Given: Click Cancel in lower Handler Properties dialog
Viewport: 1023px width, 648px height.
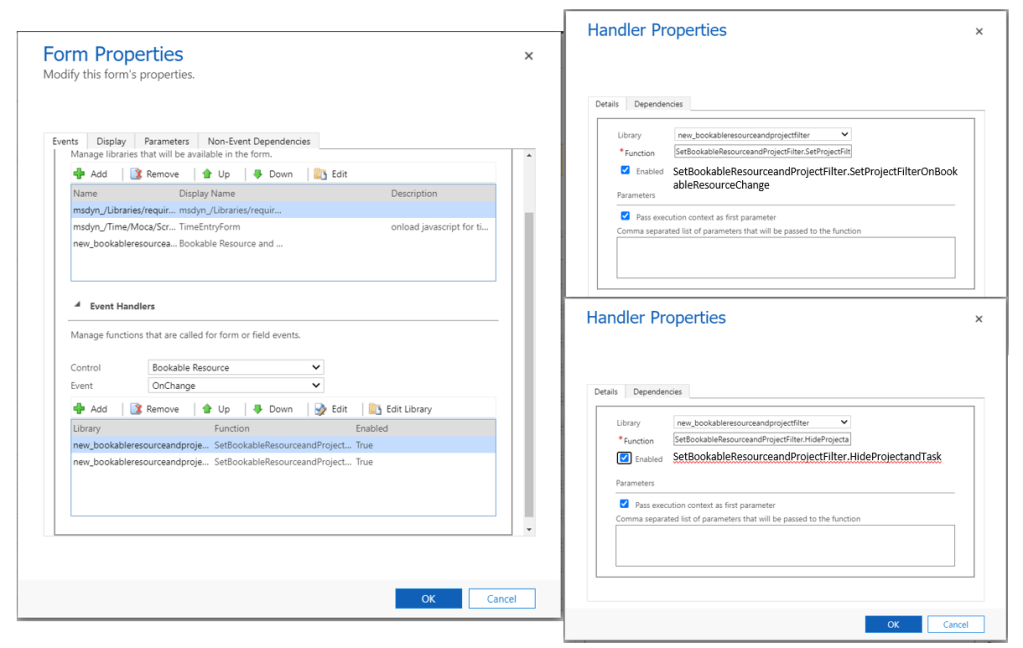Looking at the screenshot, I should click(x=955, y=624).
